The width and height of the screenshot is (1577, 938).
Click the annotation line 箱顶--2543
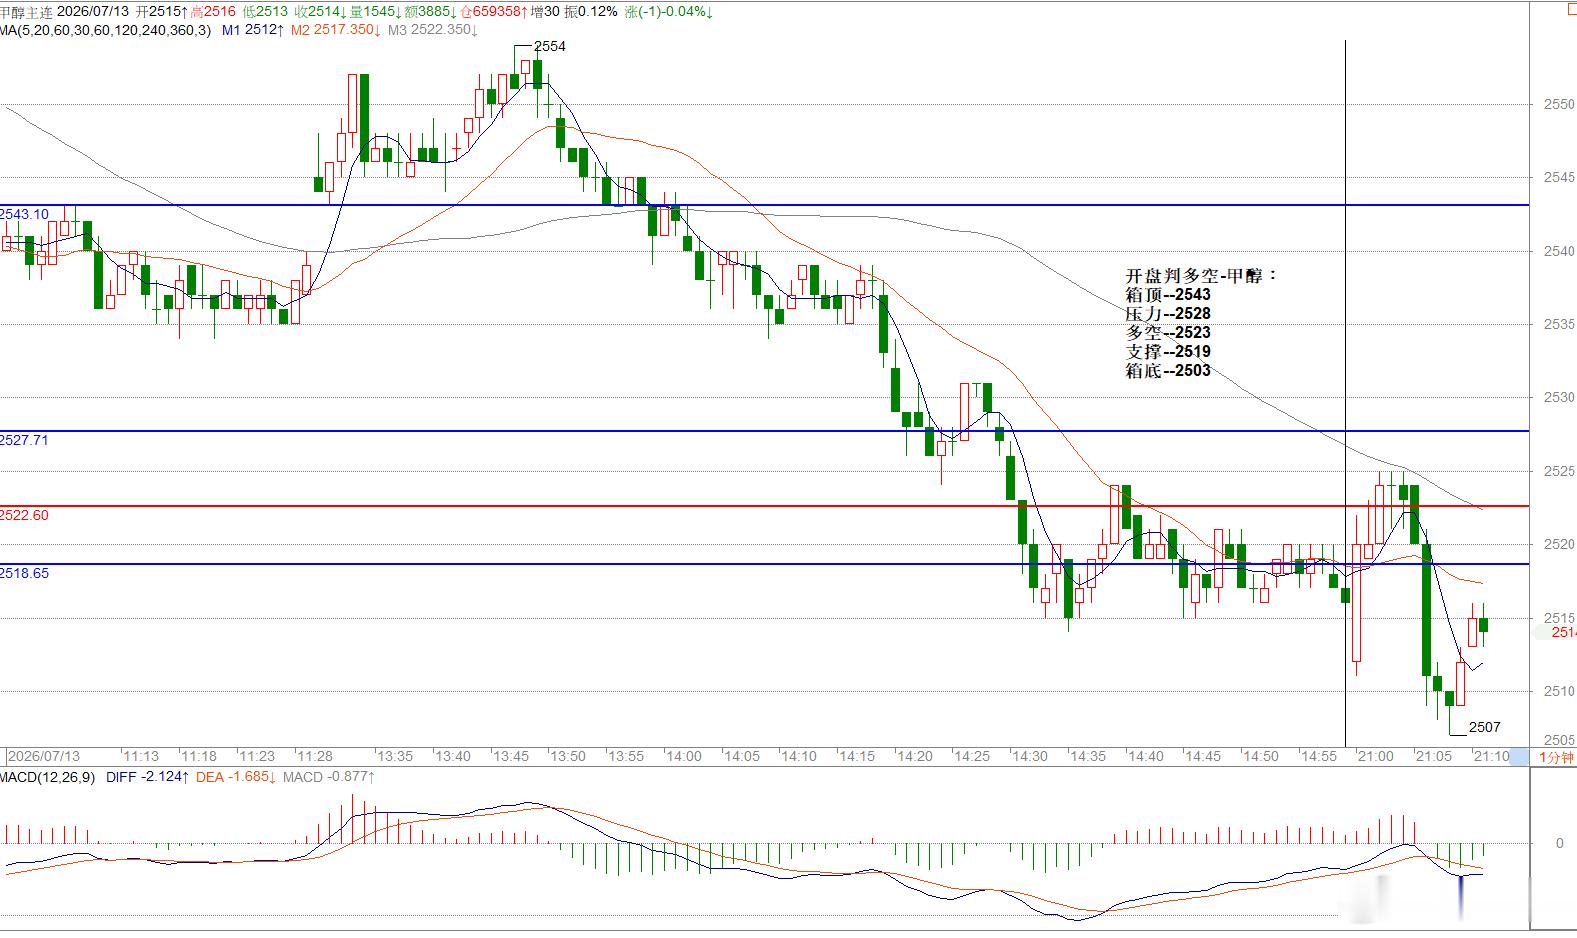(1168, 294)
